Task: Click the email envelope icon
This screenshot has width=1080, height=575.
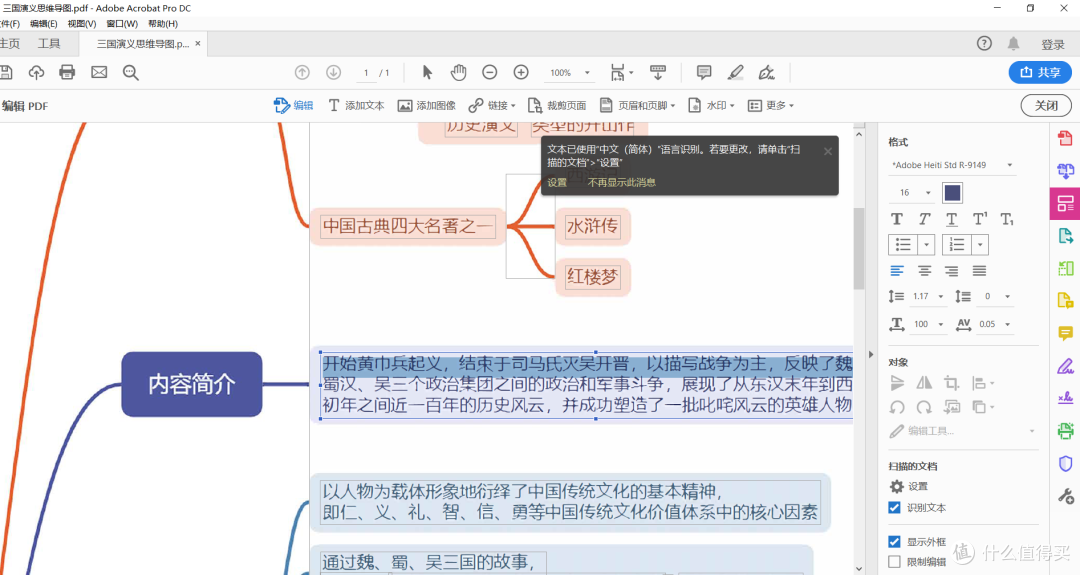Action: tap(99, 72)
